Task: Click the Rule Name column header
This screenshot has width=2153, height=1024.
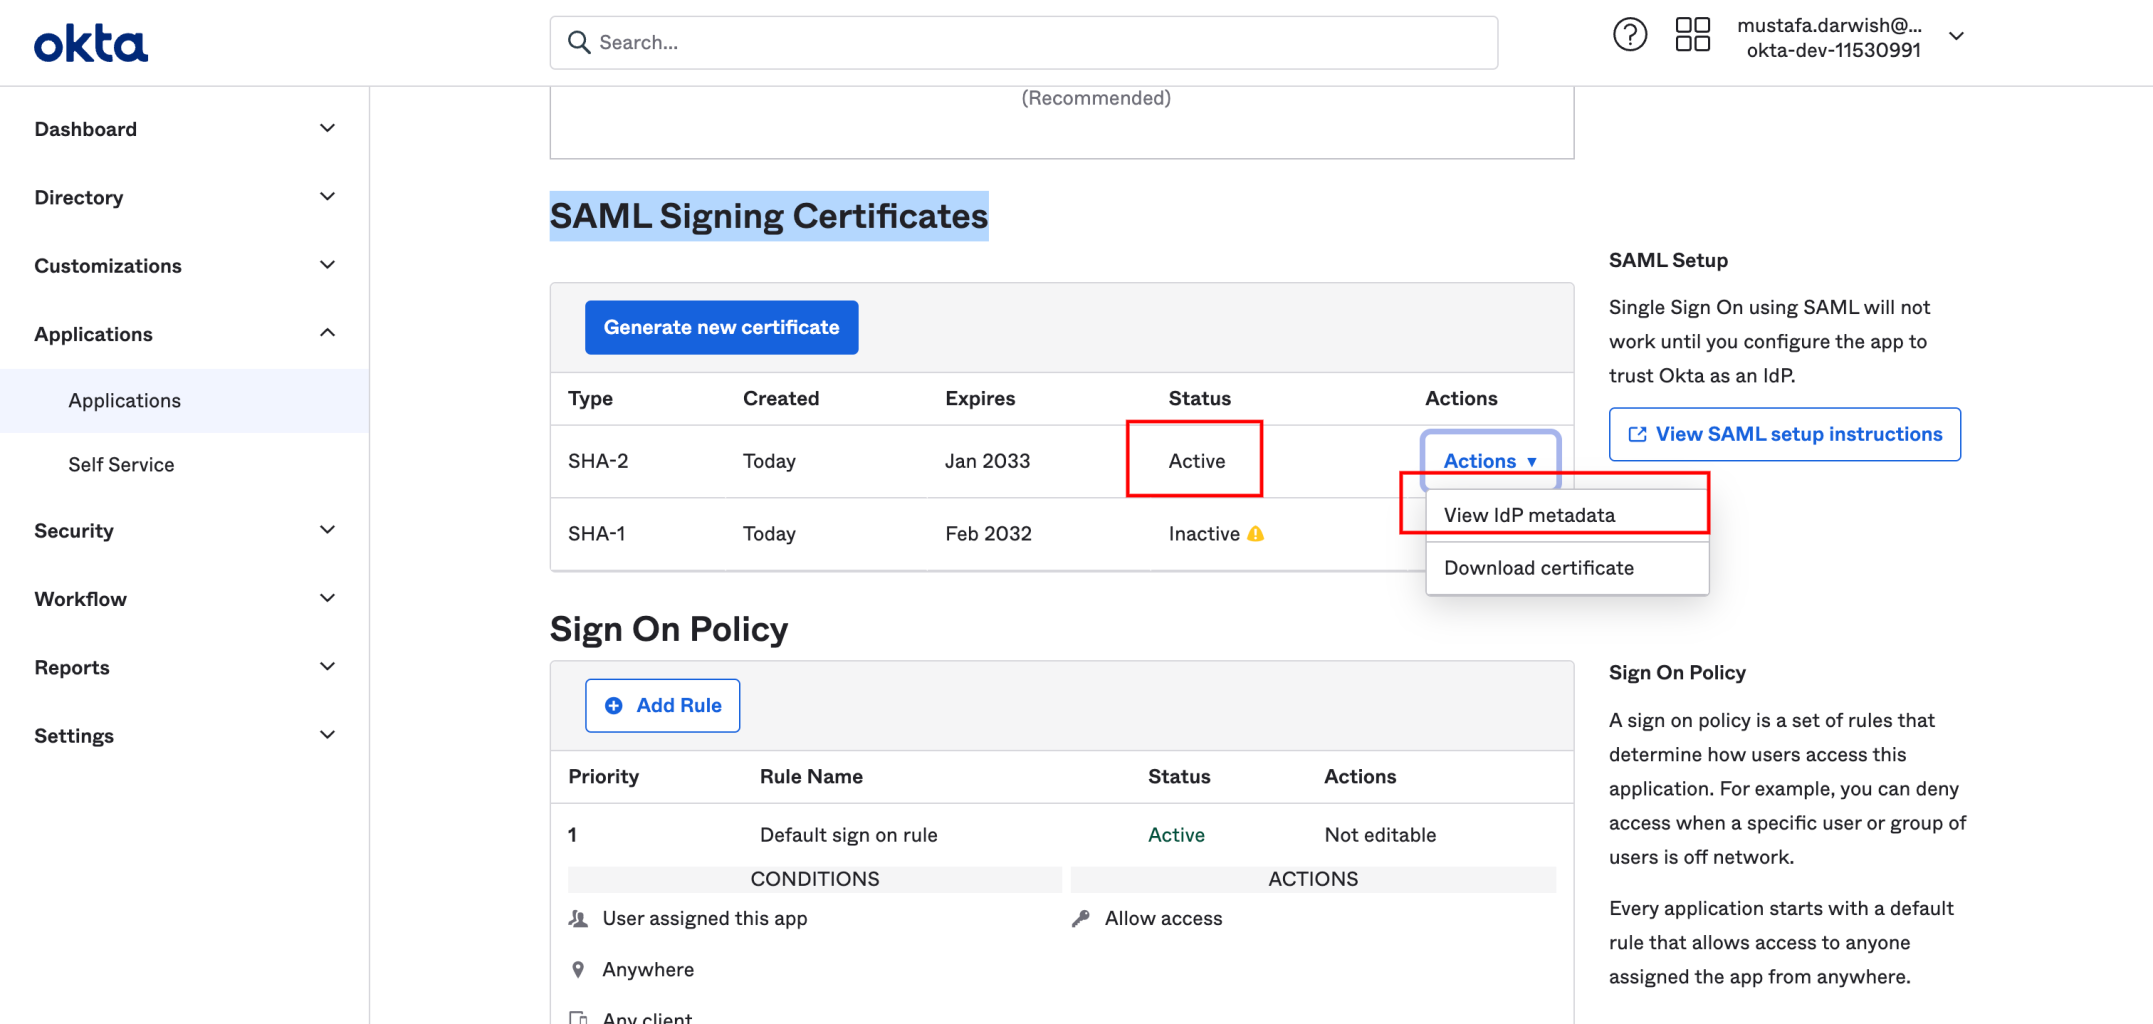Action: pos(811,777)
